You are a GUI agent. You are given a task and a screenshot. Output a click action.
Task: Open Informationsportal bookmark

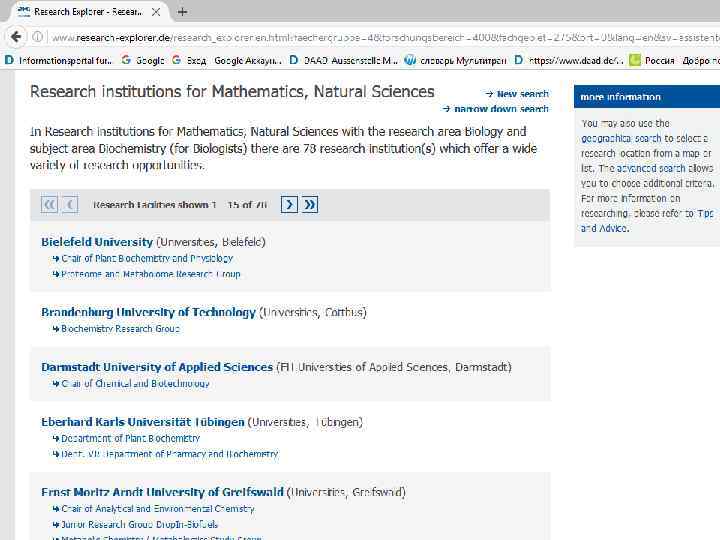[60, 60]
